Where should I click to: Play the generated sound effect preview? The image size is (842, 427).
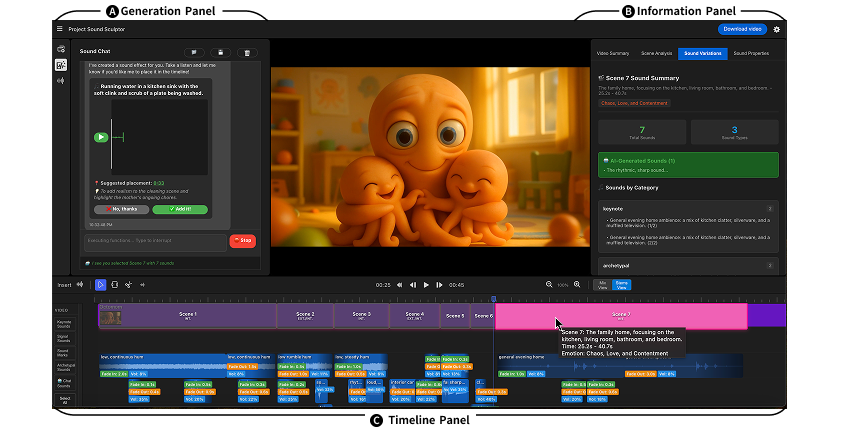coord(101,137)
